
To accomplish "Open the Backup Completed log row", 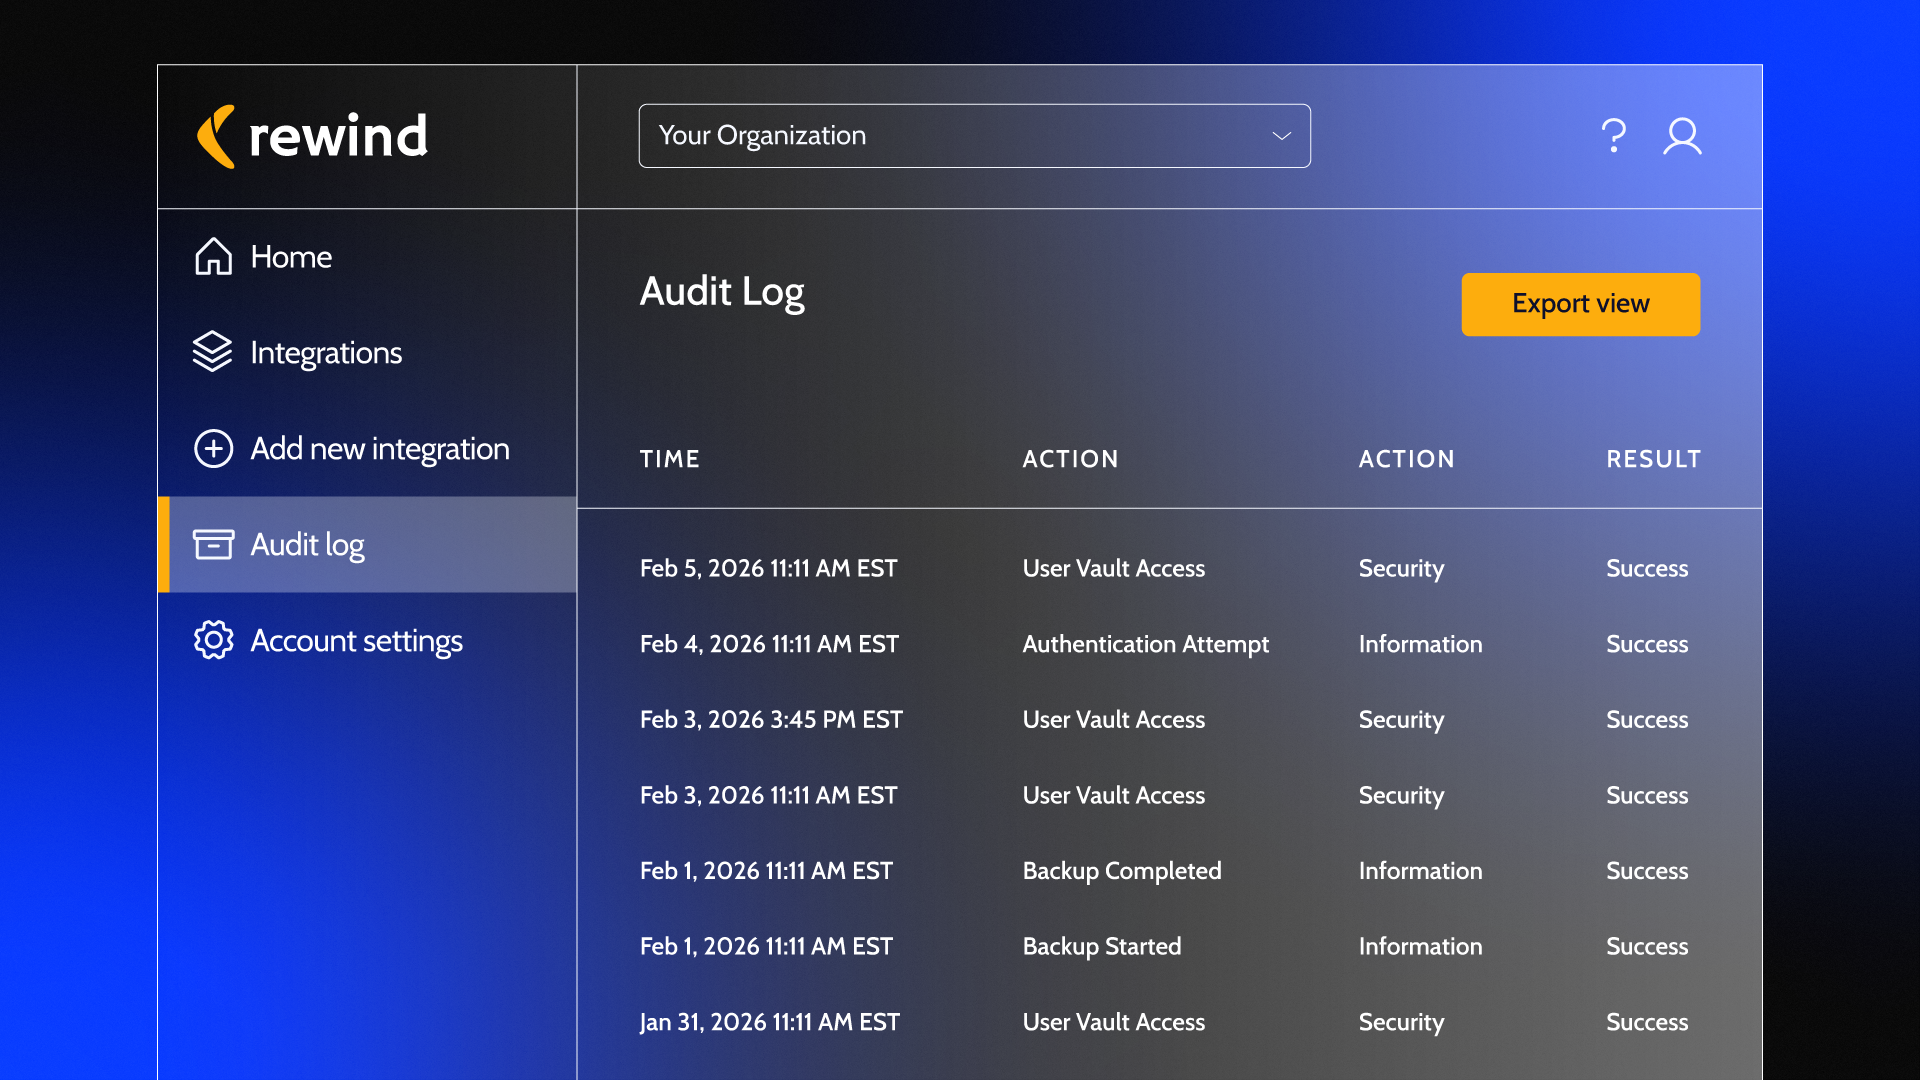I will click(1121, 871).
